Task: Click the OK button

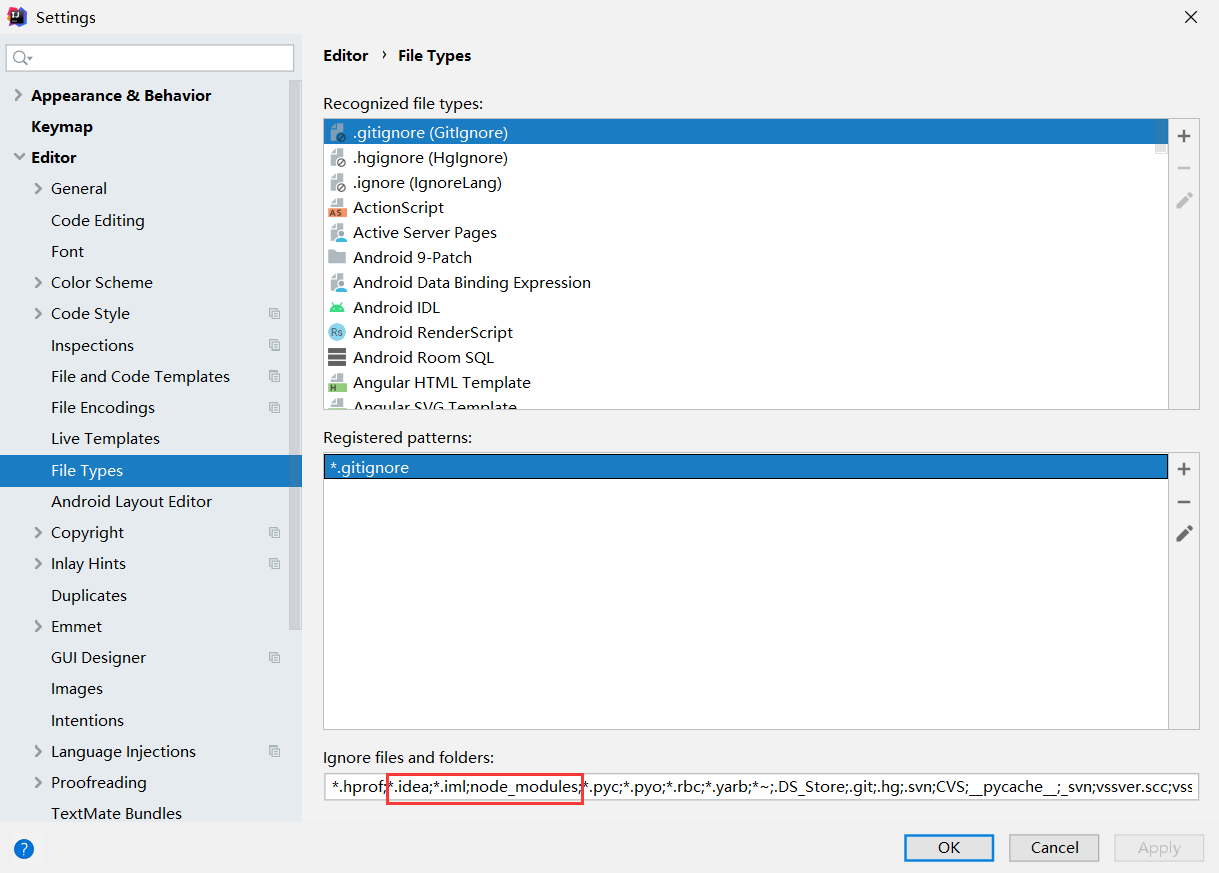Action: pyautogui.click(x=949, y=847)
